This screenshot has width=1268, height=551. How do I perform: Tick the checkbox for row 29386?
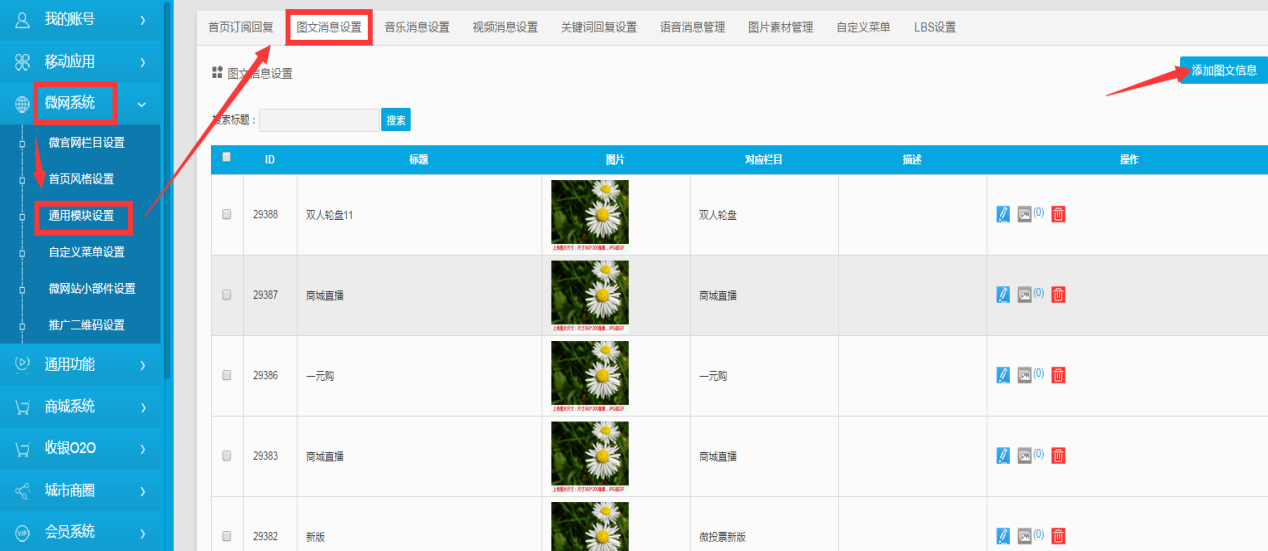coord(226,375)
